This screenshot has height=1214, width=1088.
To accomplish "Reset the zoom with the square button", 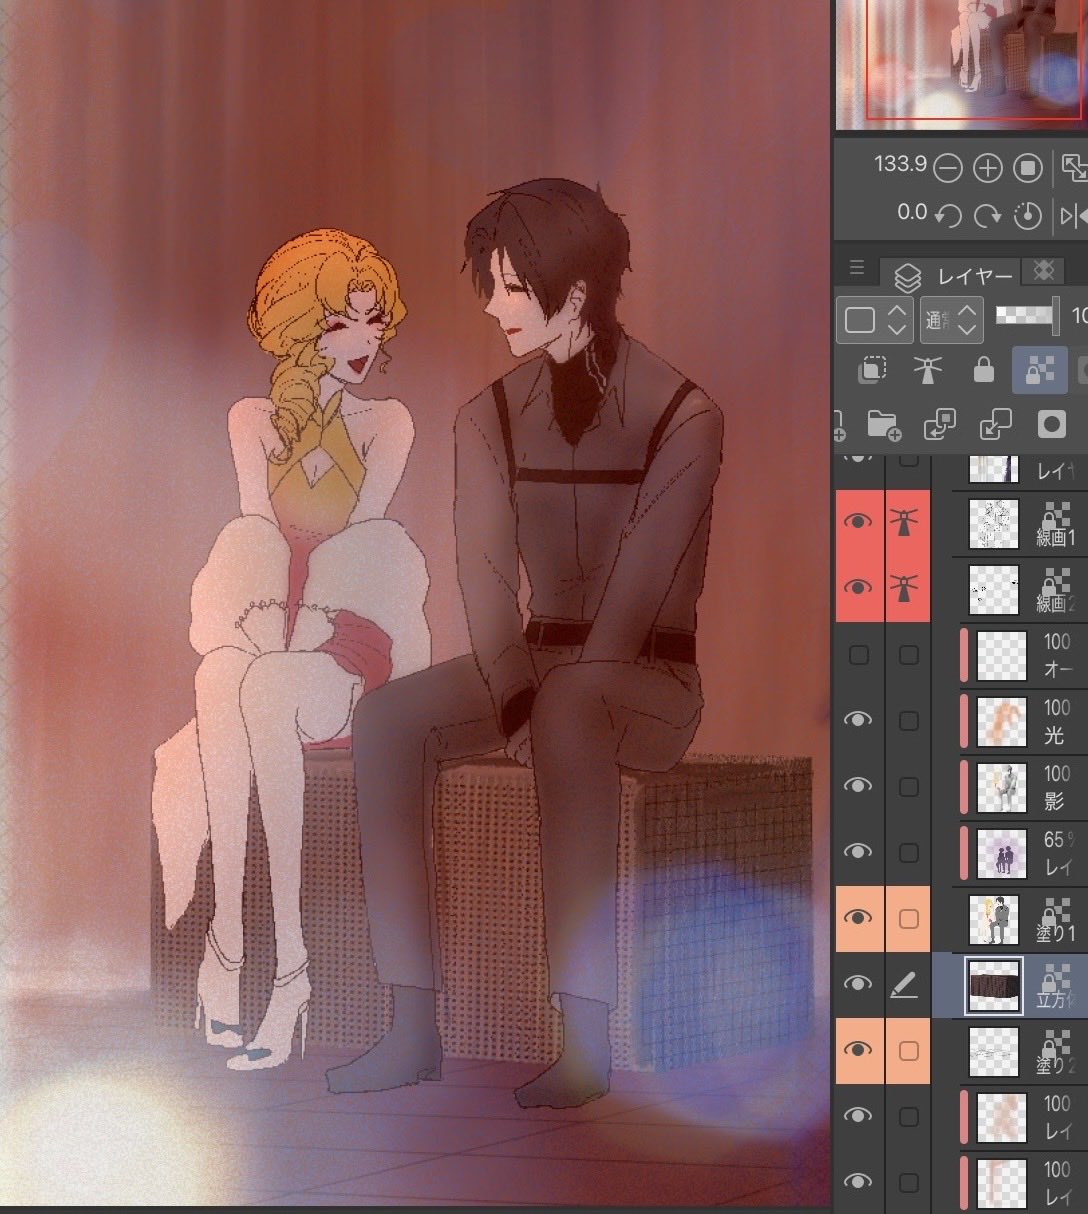I will click(1028, 168).
